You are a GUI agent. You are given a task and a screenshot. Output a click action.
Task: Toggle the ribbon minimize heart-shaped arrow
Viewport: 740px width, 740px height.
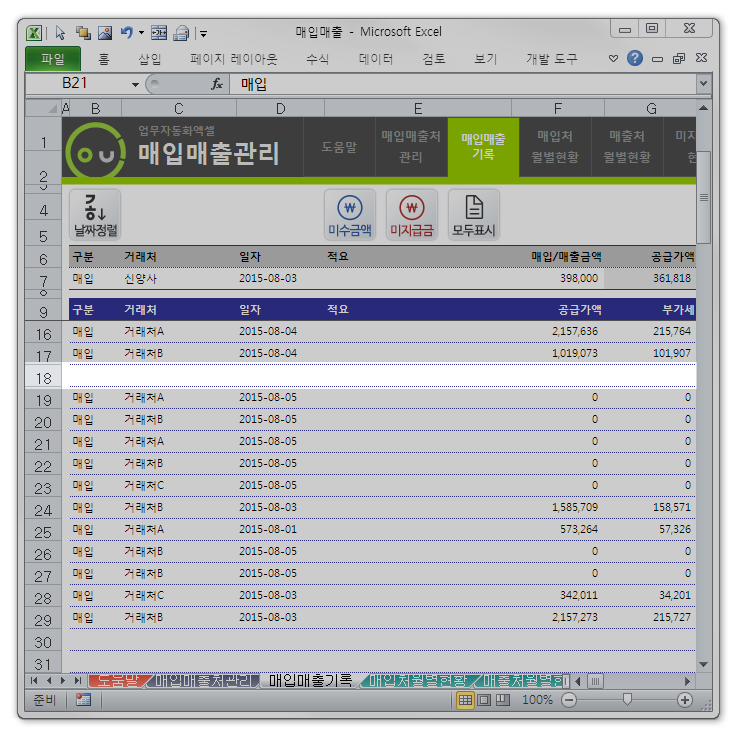coord(613,59)
